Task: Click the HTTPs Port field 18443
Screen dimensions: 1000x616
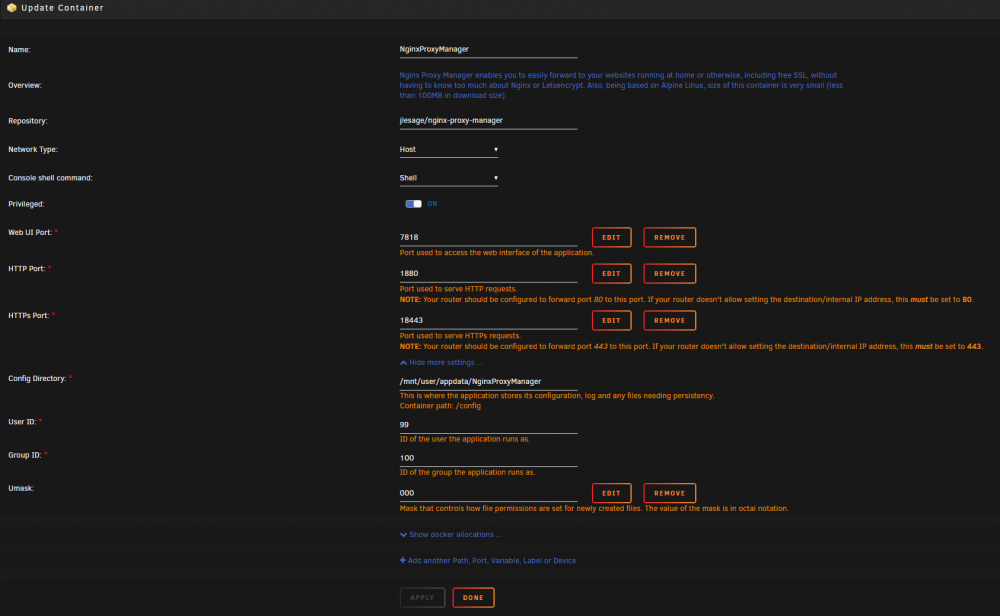Action: [489, 321]
